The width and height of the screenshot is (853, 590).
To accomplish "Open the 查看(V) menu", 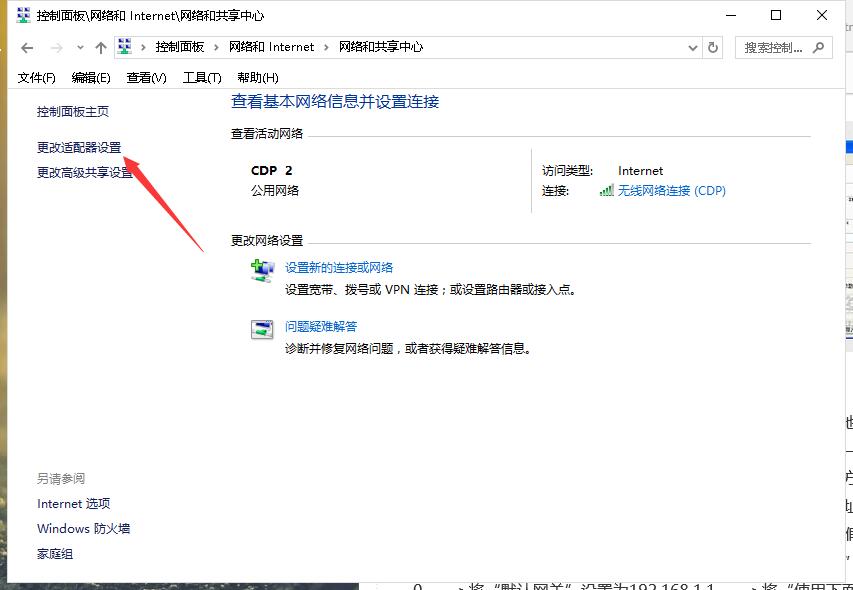I will click(x=146, y=78).
